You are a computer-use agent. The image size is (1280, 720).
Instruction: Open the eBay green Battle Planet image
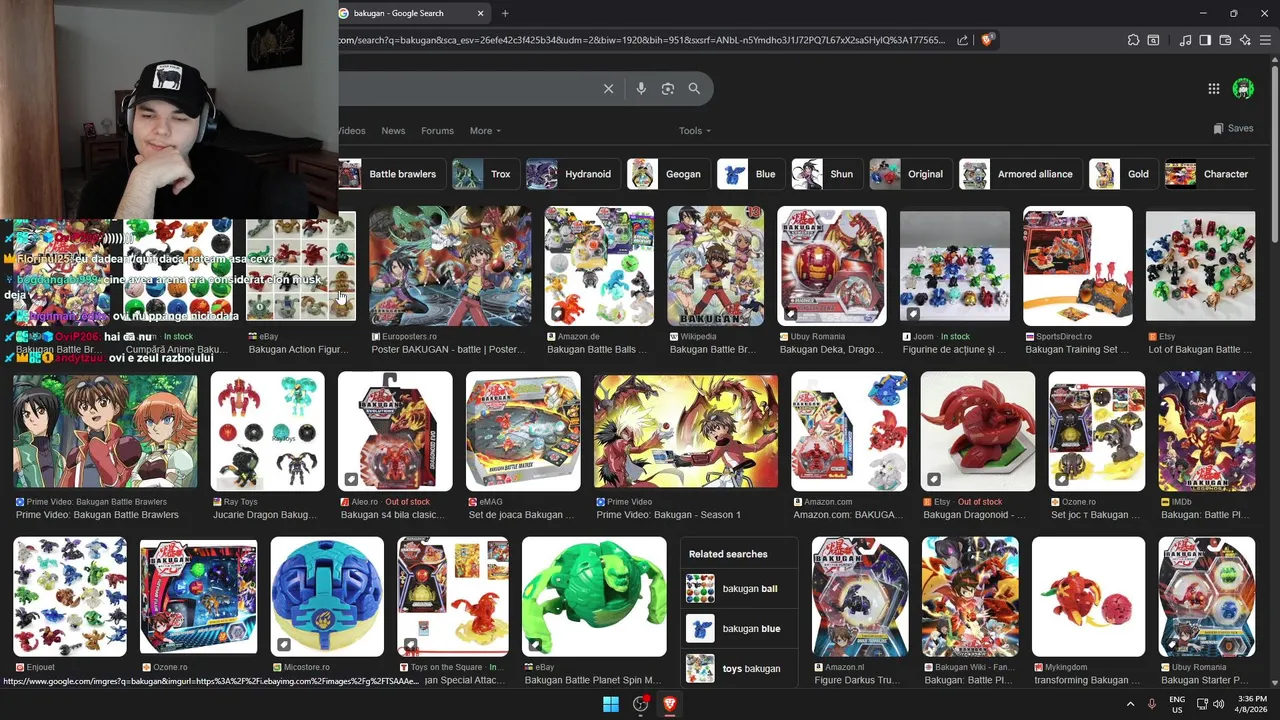point(594,597)
